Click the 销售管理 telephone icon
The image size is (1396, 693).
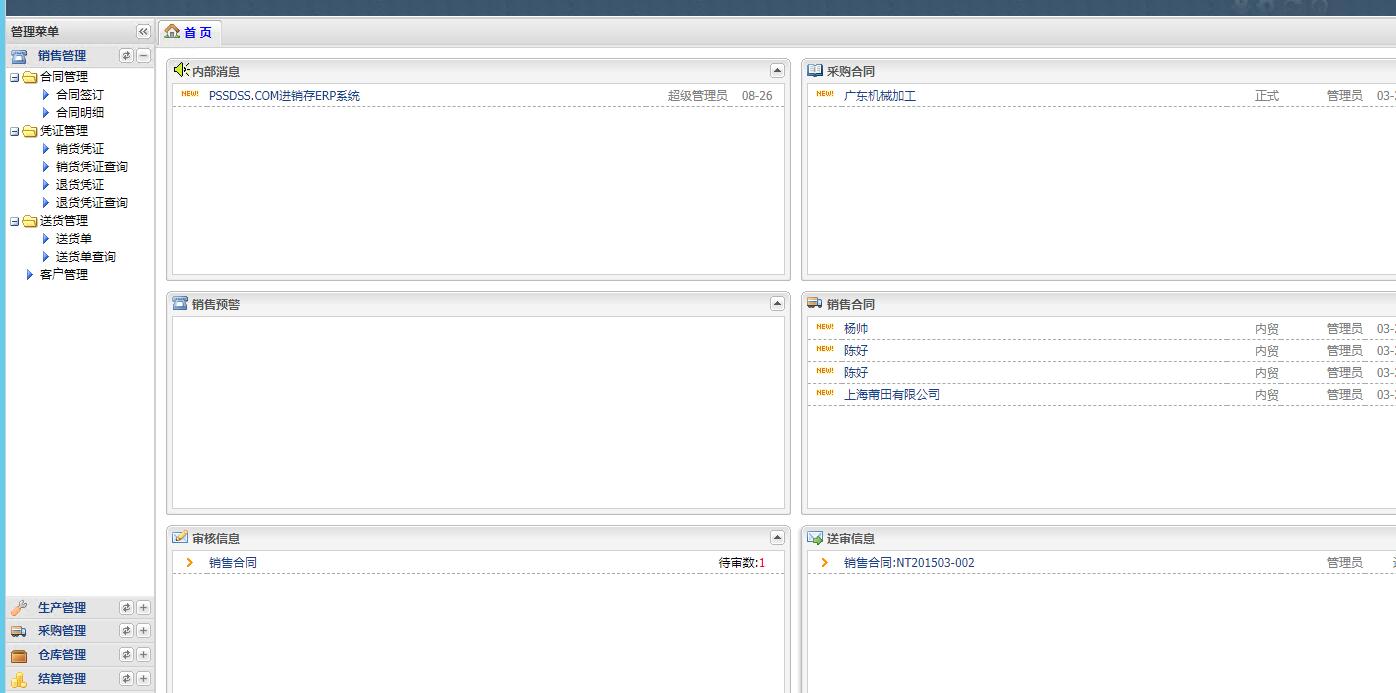pos(19,56)
